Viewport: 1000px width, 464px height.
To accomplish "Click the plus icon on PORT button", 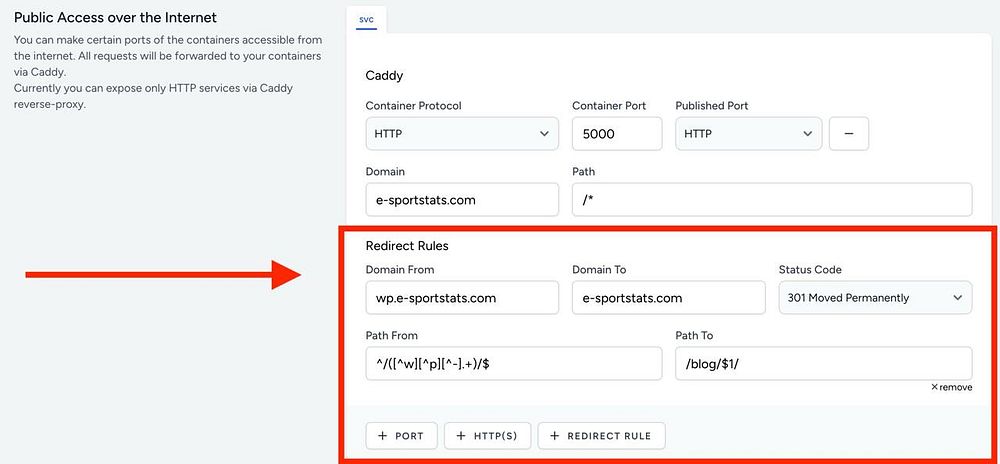I will [x=381, y=436].
